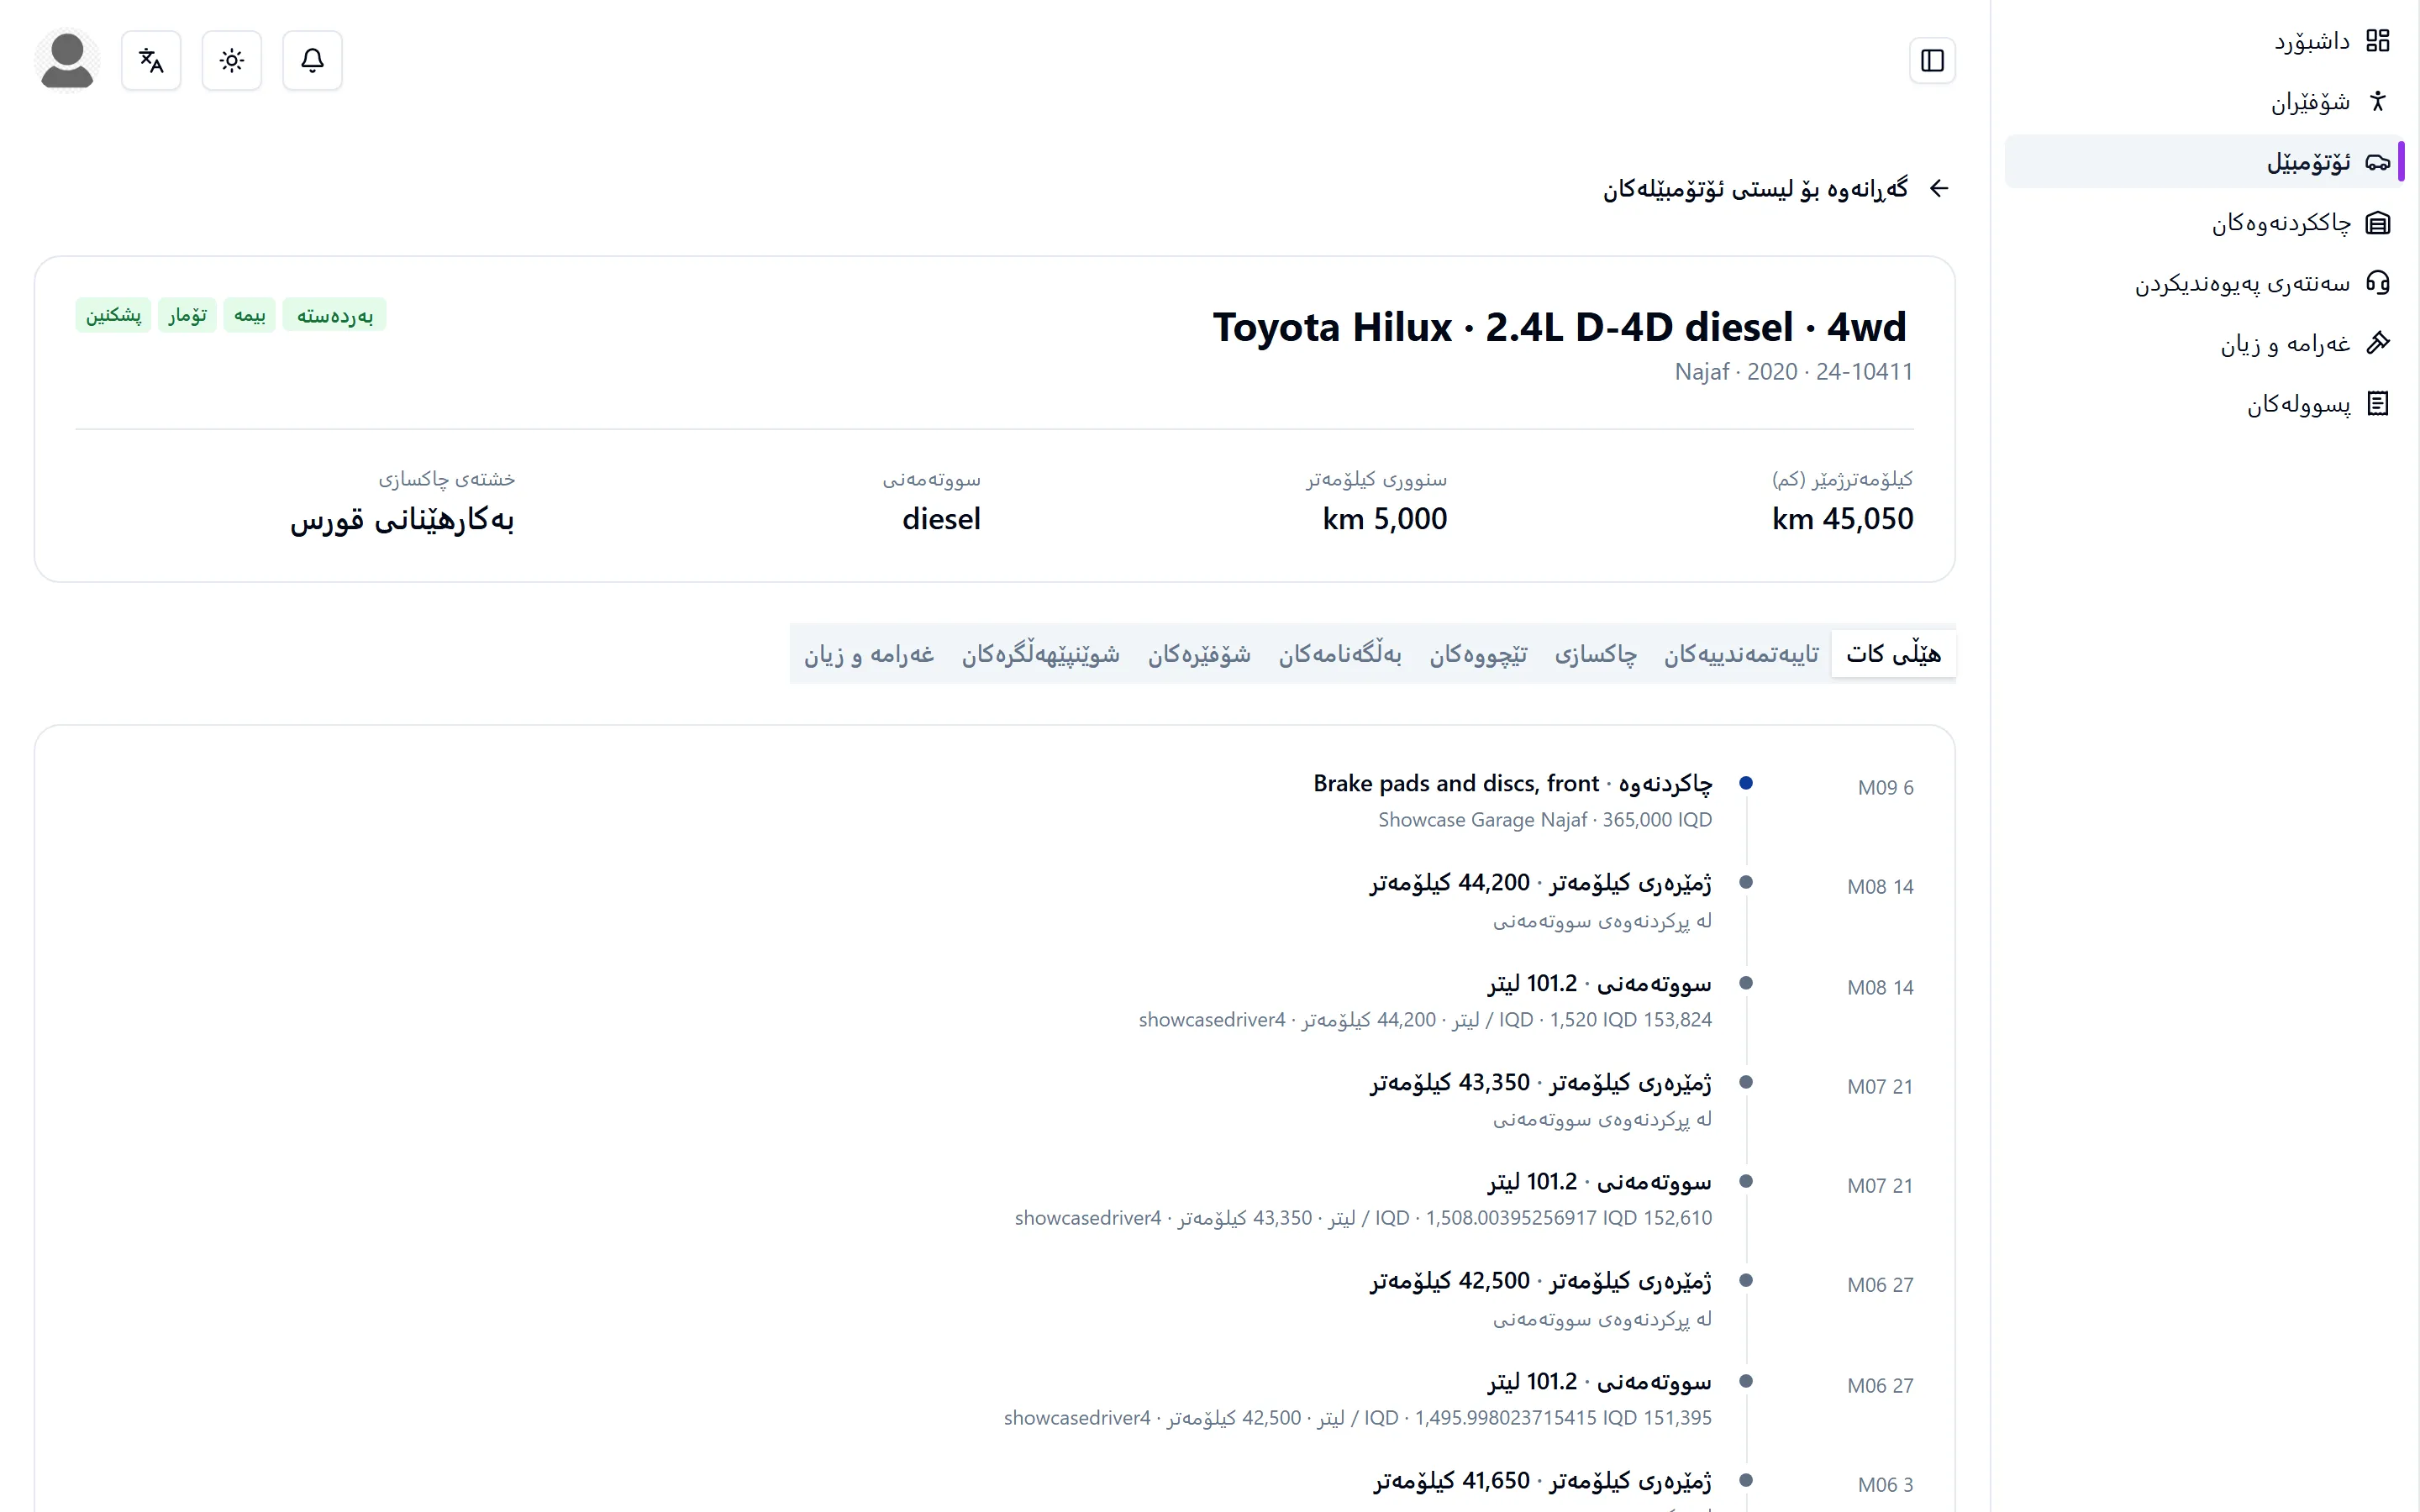Open the user profile avatar
This screenshot has width=2420, height=1512.
67,61
